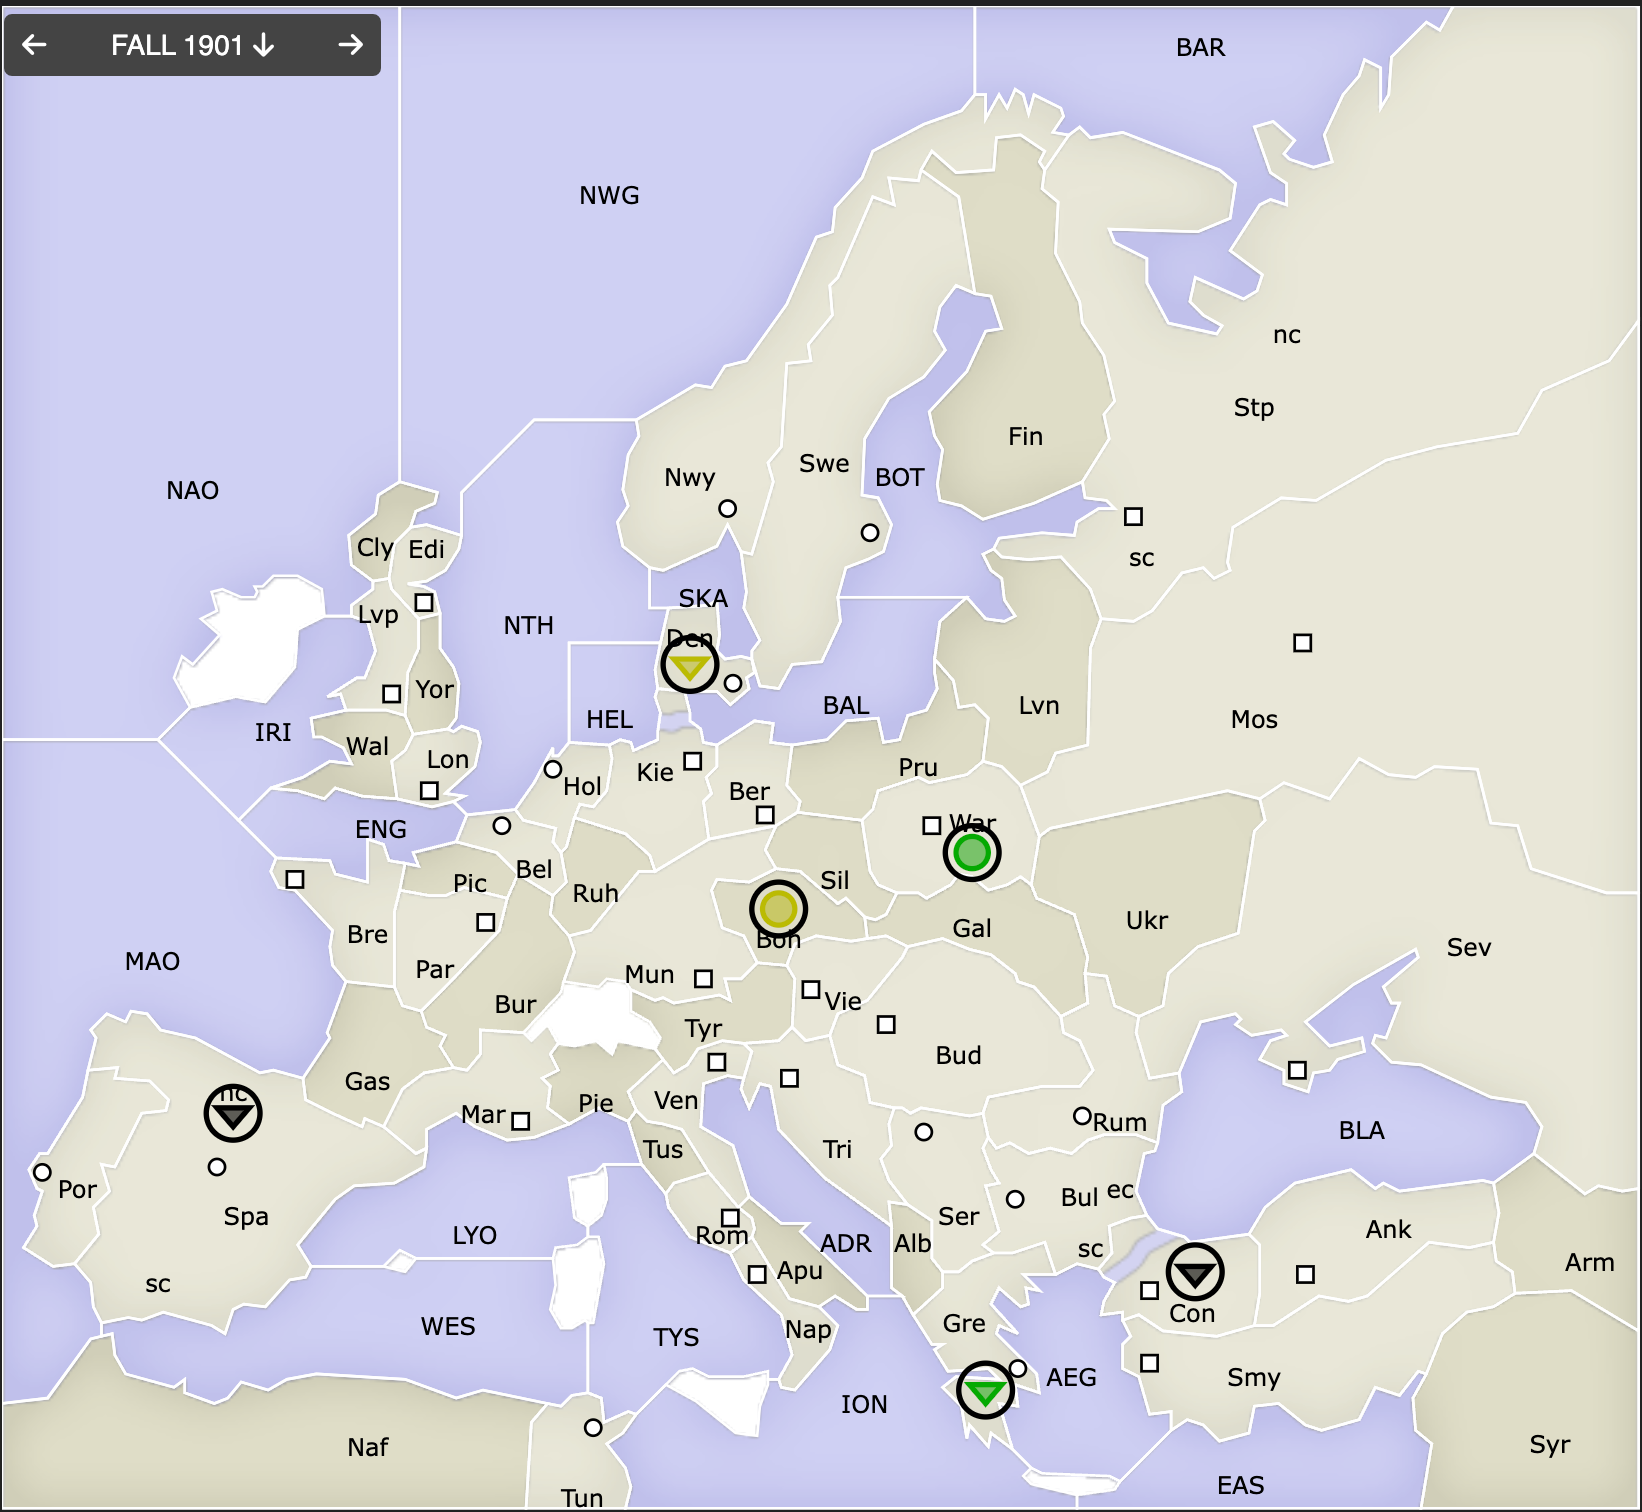This screenshot has height=1512, width=1642.
Task: Click the Munich supply center square
Action: [704, 979]
